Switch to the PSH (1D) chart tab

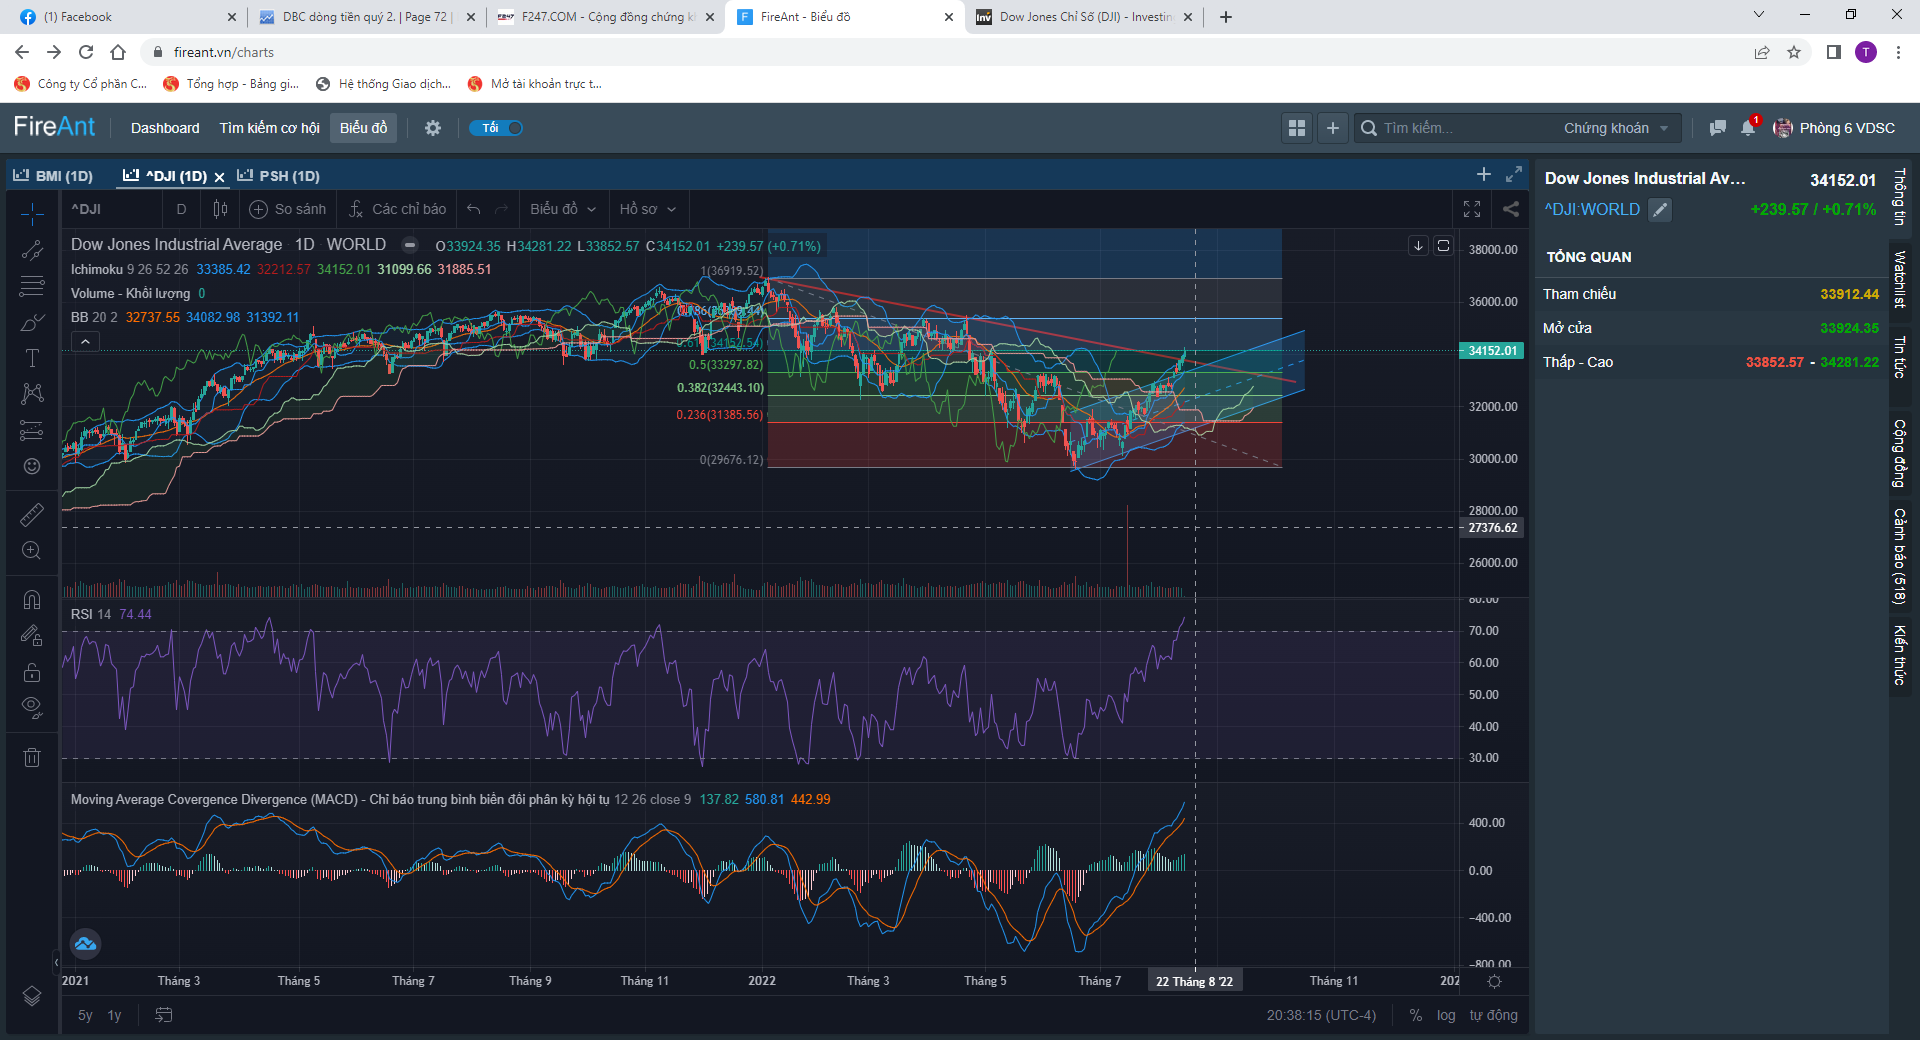point(278,176)
